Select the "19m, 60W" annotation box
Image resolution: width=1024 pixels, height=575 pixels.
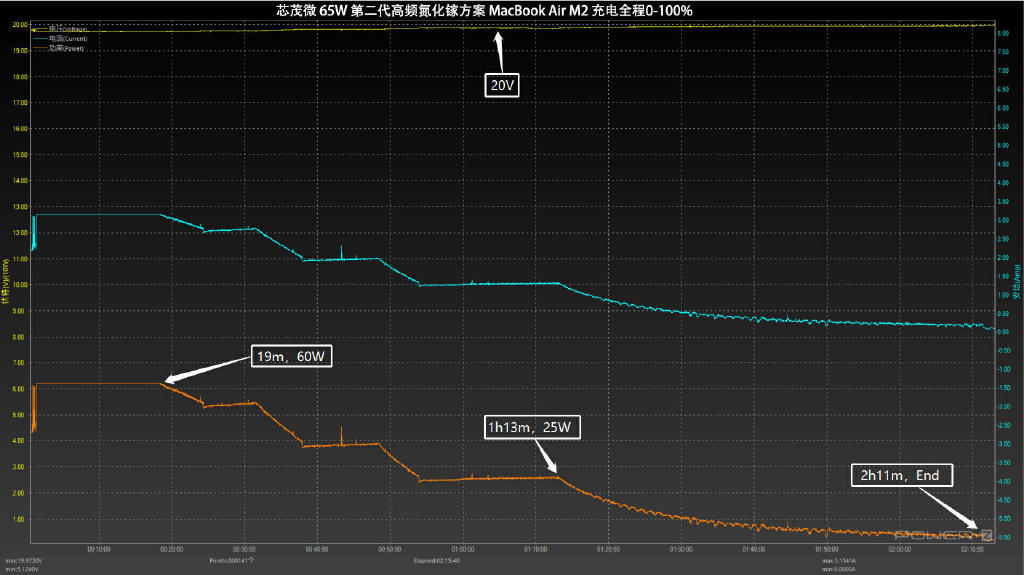290,357
